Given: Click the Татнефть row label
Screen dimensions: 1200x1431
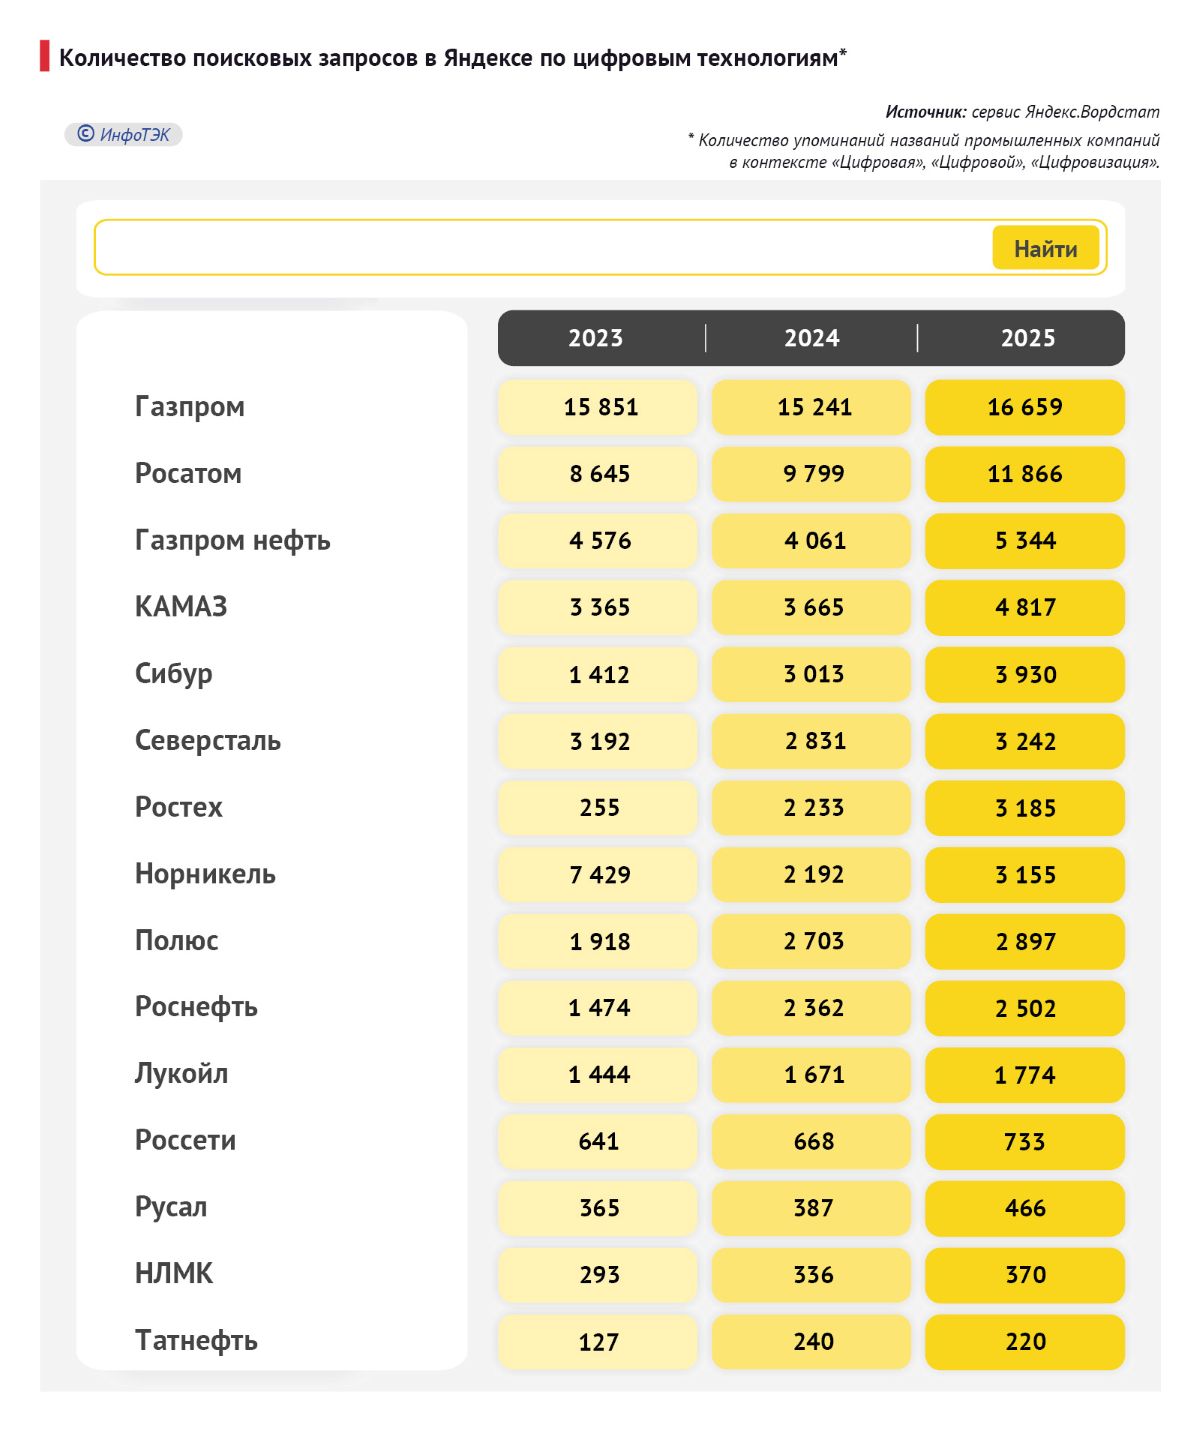Looking at the screenshot, I should 196,1340.
